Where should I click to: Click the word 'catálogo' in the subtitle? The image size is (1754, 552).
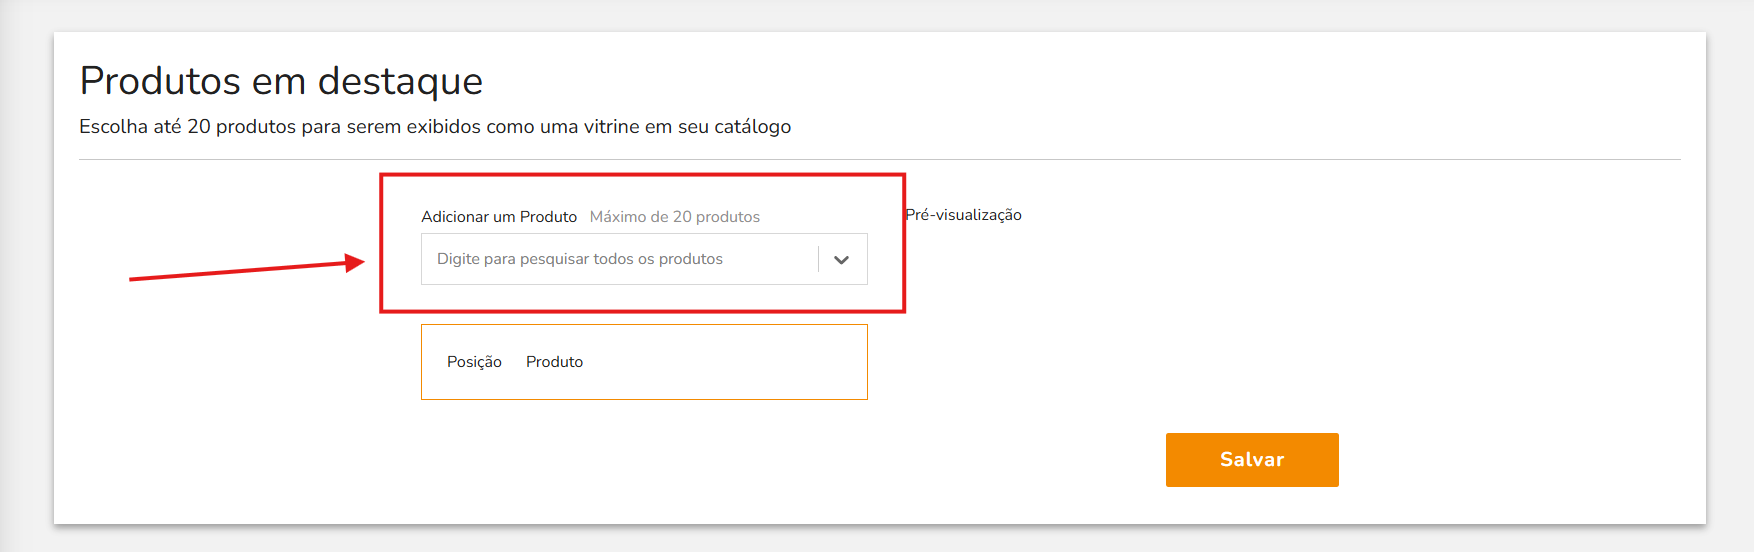(752, 127)
